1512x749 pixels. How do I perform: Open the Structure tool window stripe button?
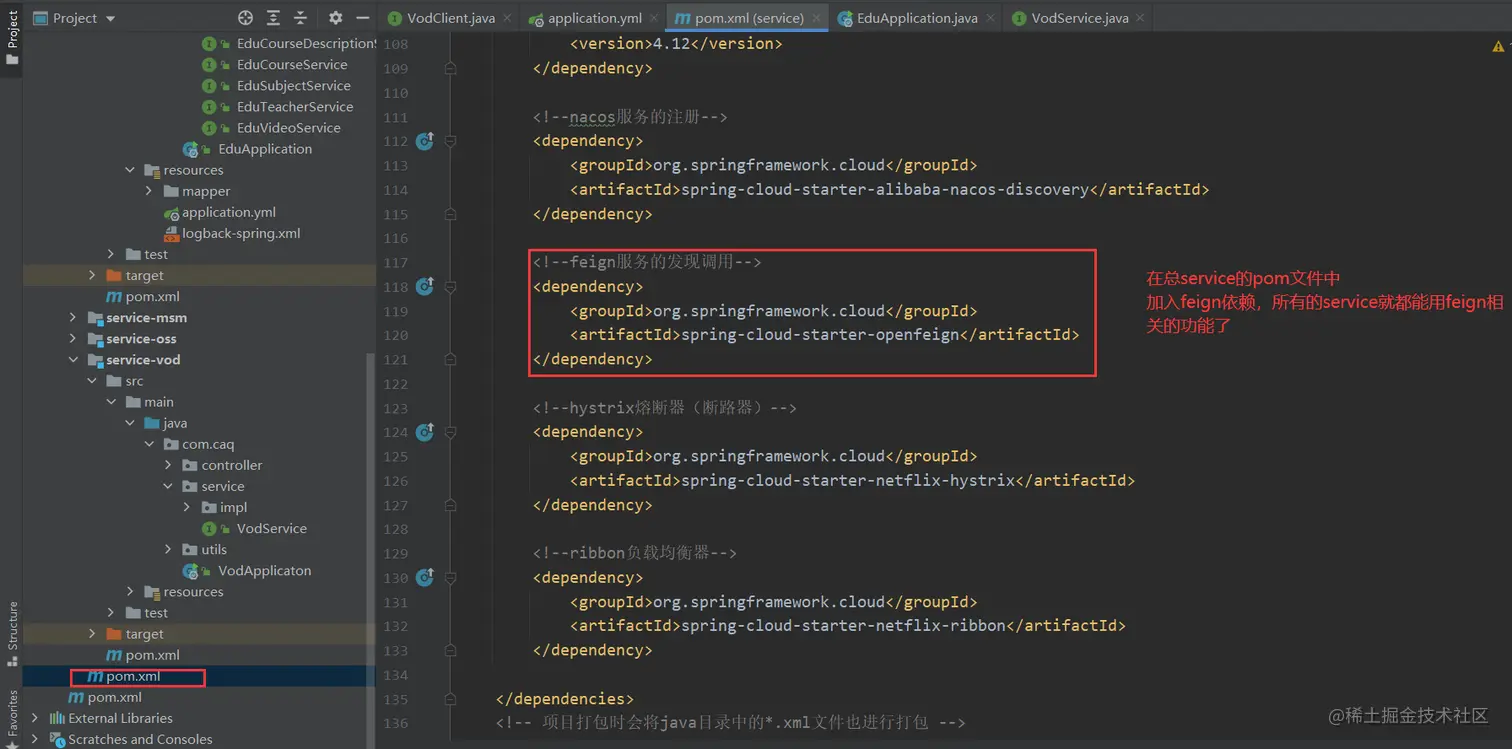click(12, 633)
